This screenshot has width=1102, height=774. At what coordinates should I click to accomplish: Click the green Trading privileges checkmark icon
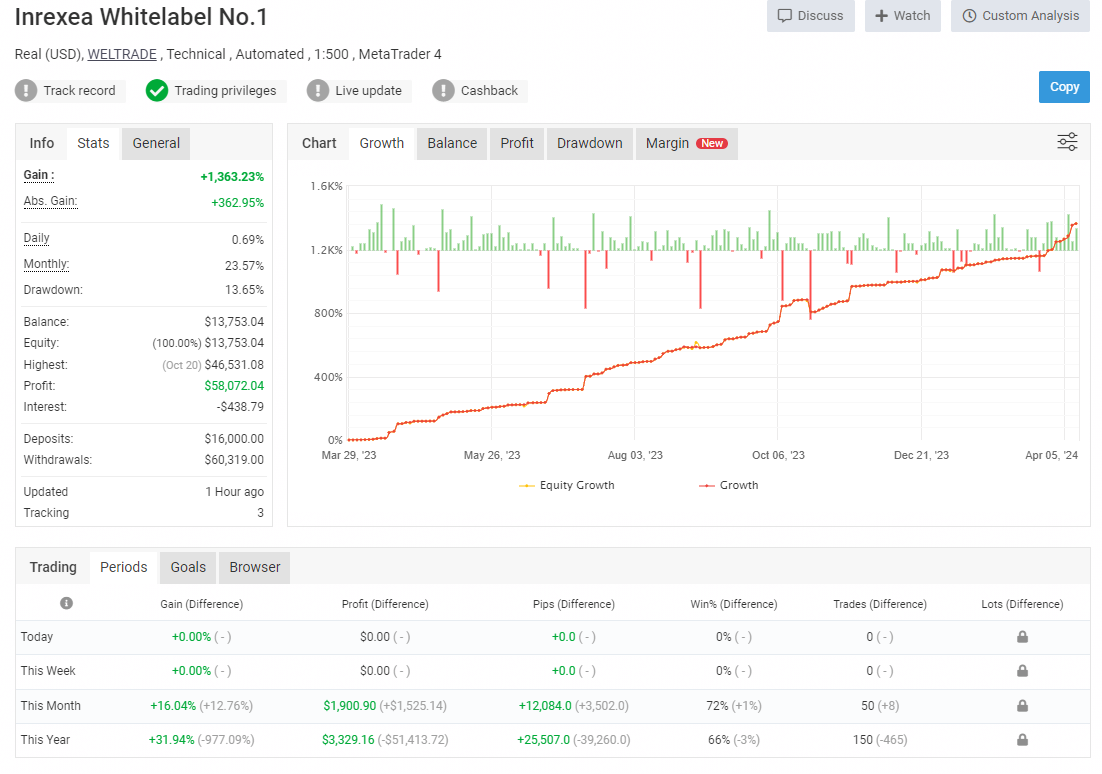point(157,91)
